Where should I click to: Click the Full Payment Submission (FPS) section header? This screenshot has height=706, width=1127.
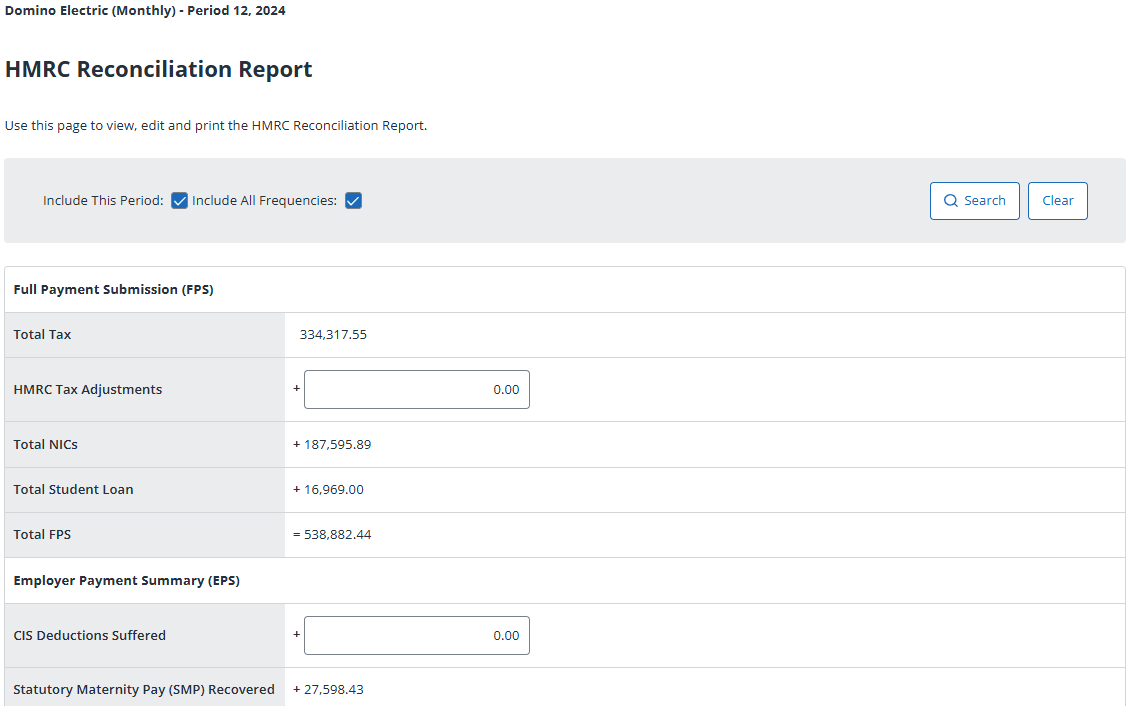click(113, 290)
